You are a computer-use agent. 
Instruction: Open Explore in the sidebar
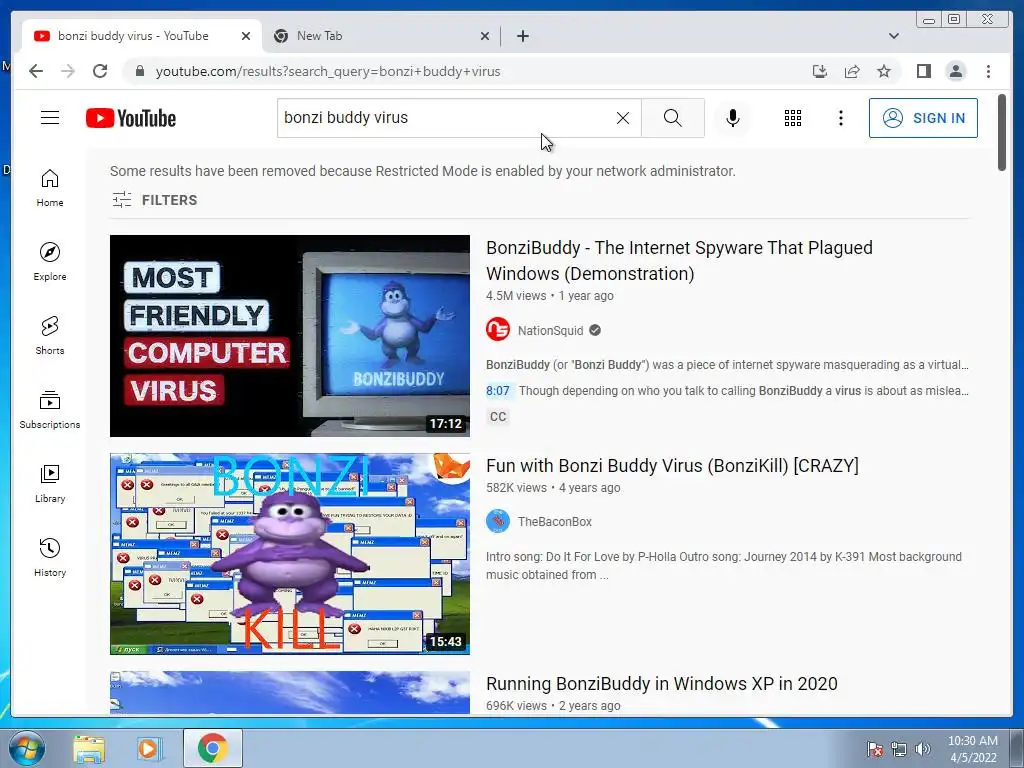coord(50,262)
